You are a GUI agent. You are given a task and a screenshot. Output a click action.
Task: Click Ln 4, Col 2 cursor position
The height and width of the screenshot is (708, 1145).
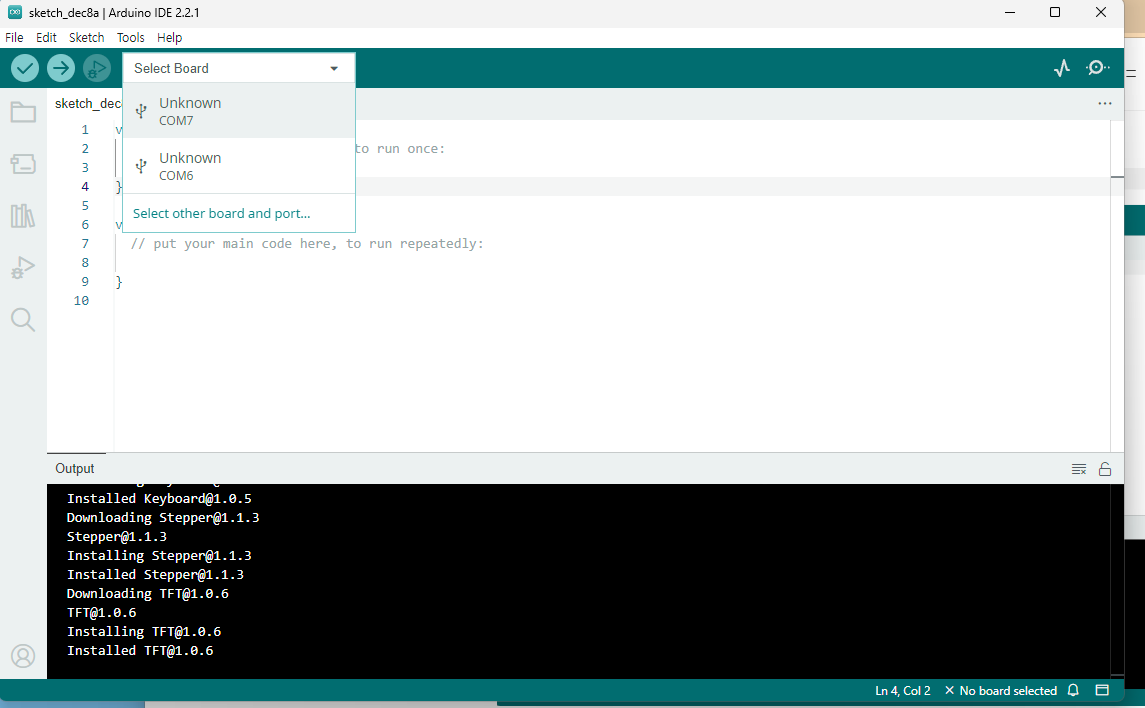click(903, 690)
